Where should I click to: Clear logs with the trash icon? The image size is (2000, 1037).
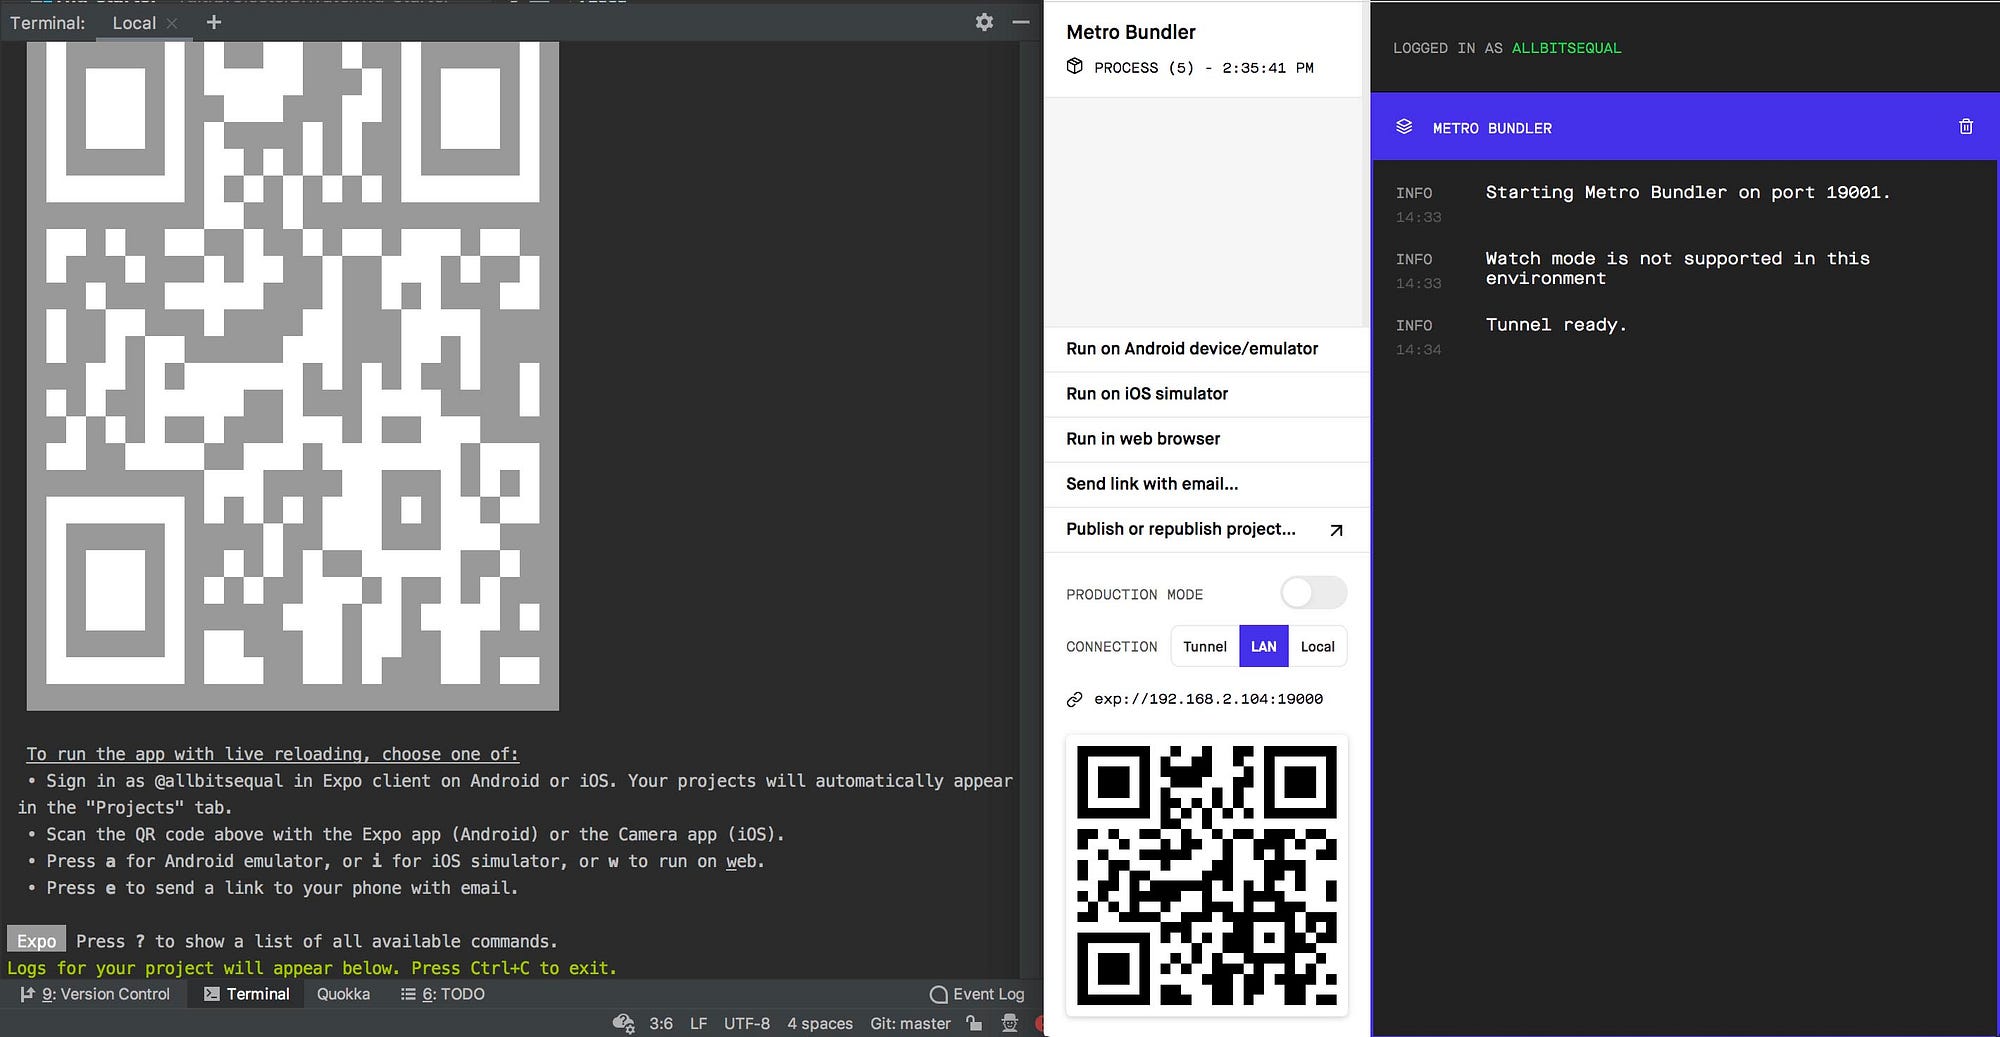(1966, 127)
